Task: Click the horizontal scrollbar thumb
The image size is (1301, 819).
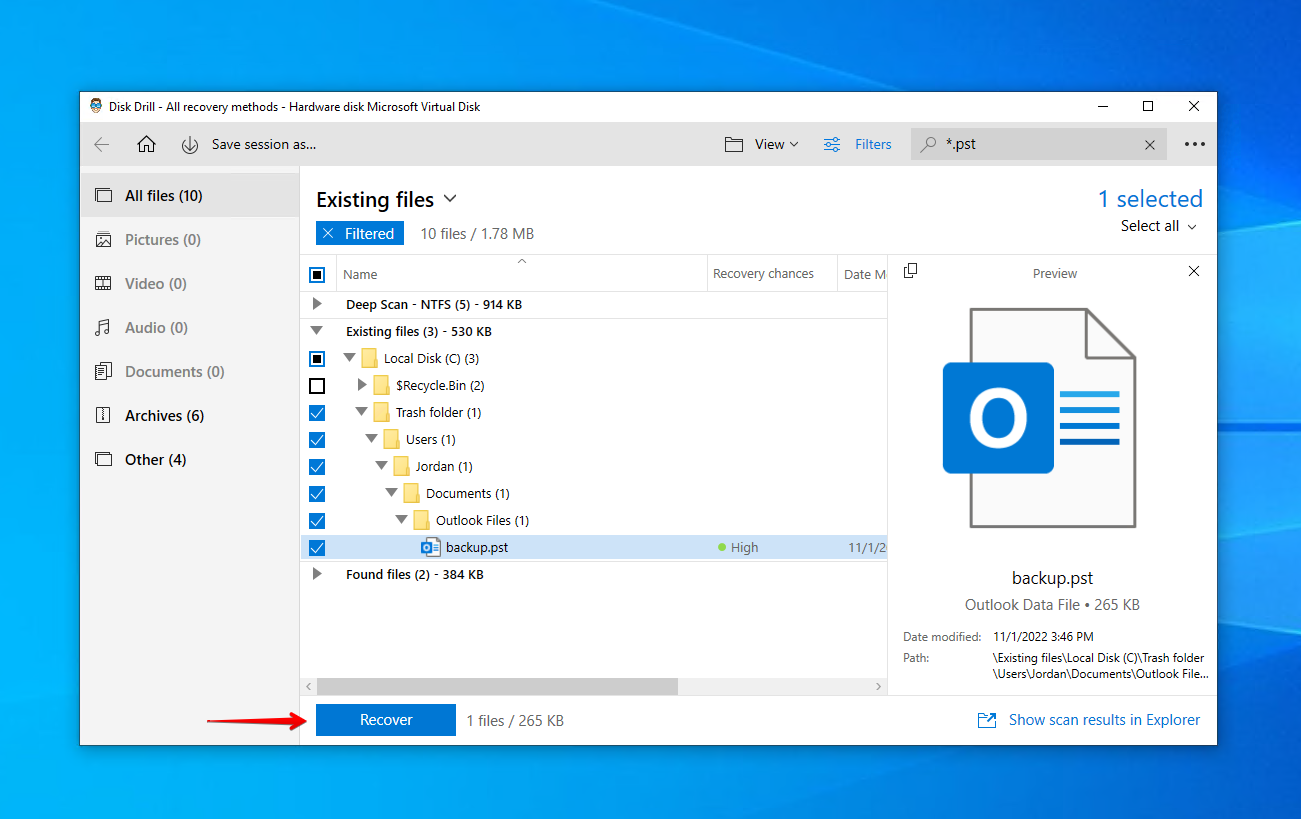Action: coord(498,687)
